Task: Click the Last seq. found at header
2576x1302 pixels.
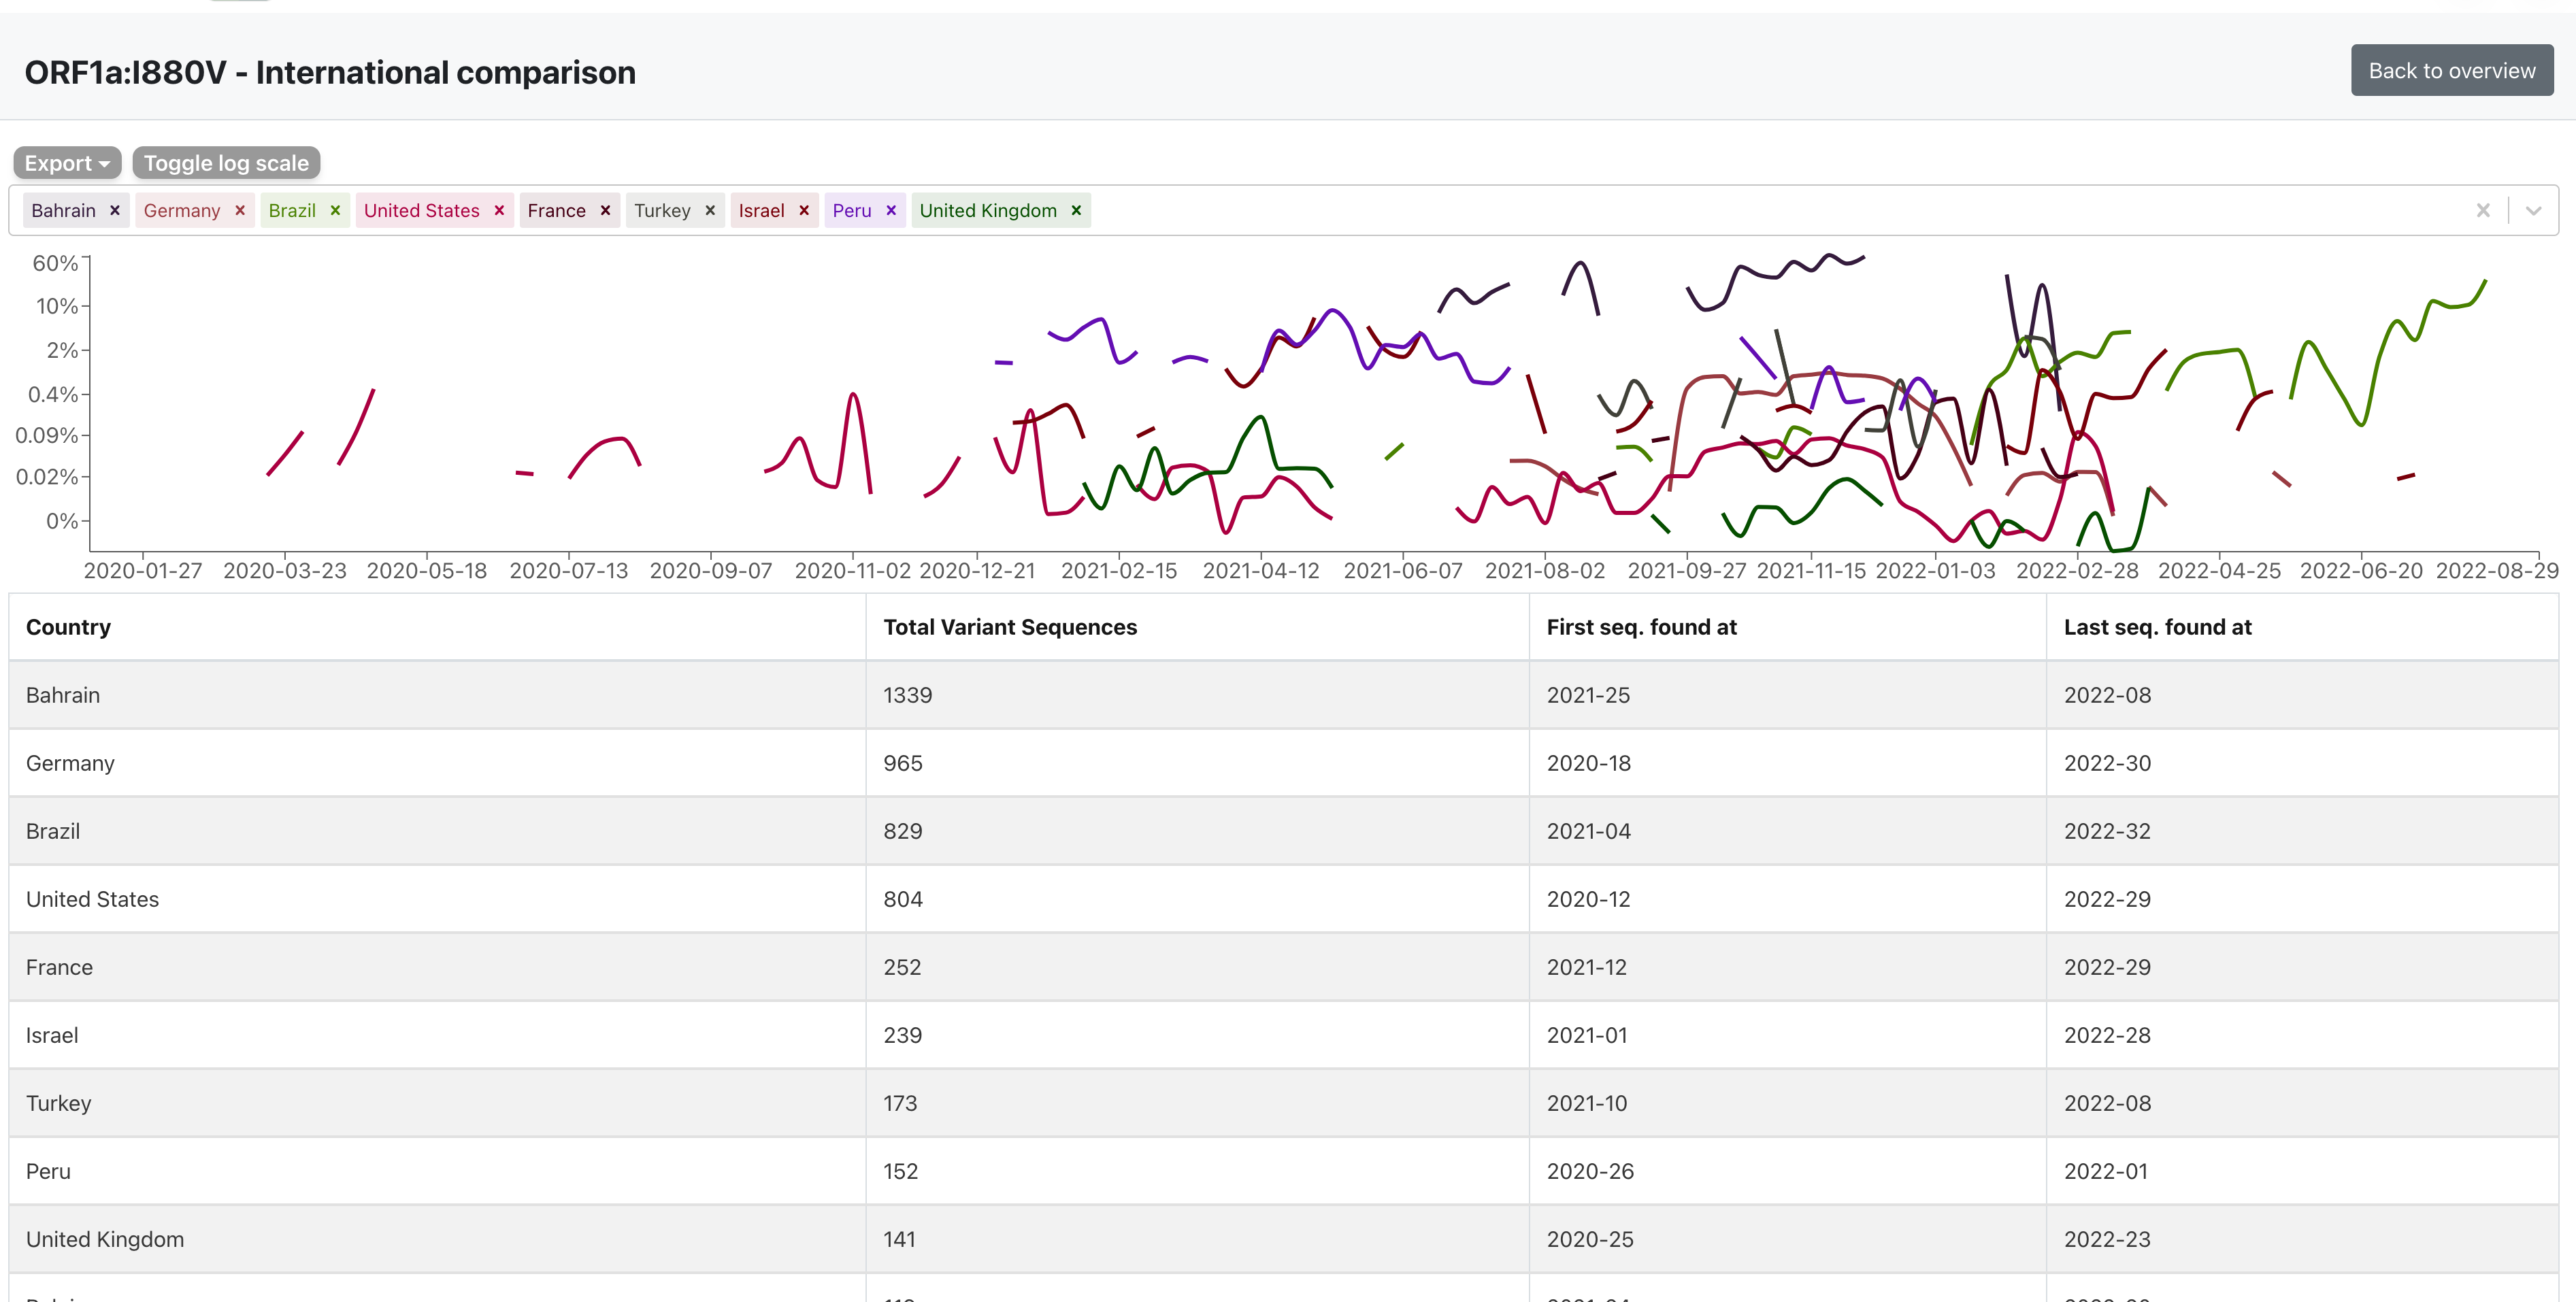Action: point(2157,627)
